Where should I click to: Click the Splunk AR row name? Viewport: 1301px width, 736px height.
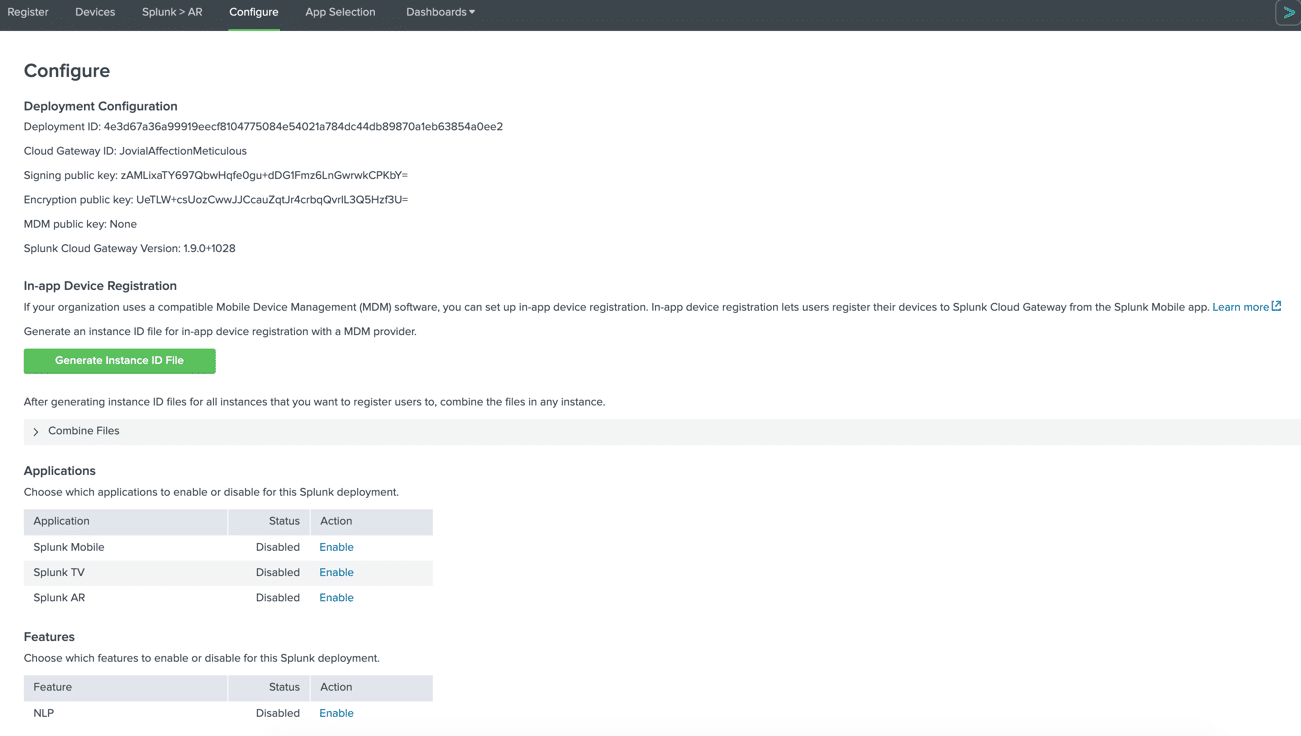(59, 598)
